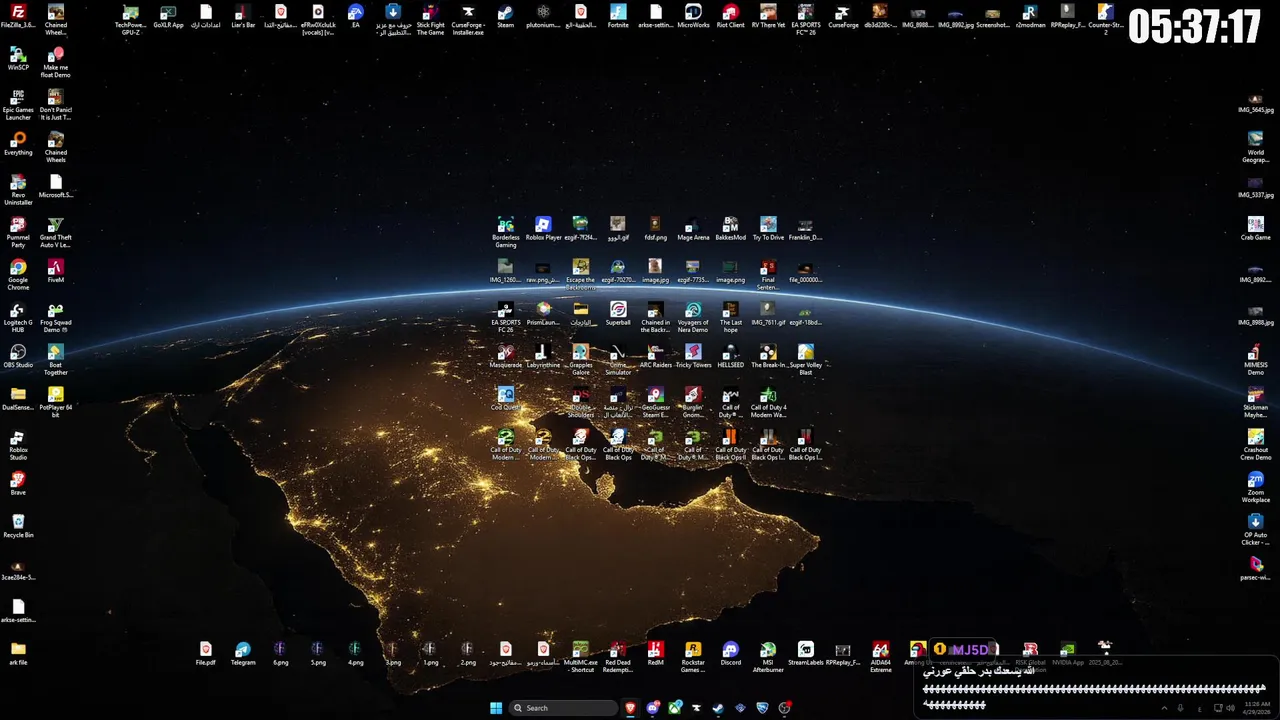
Task: Open the Labyrinthine shortcut
Action: 543,356
